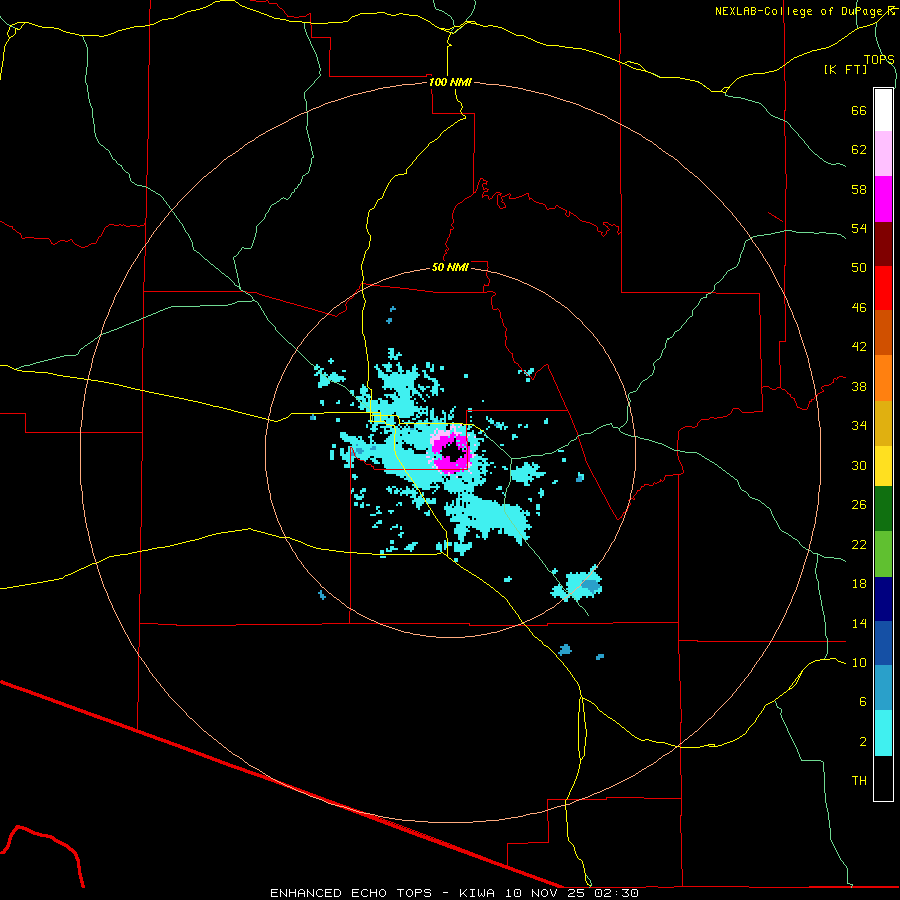Click the TH label on the legend
The image size is (900, 900).
pyautogui.click(x=859, y=780)
